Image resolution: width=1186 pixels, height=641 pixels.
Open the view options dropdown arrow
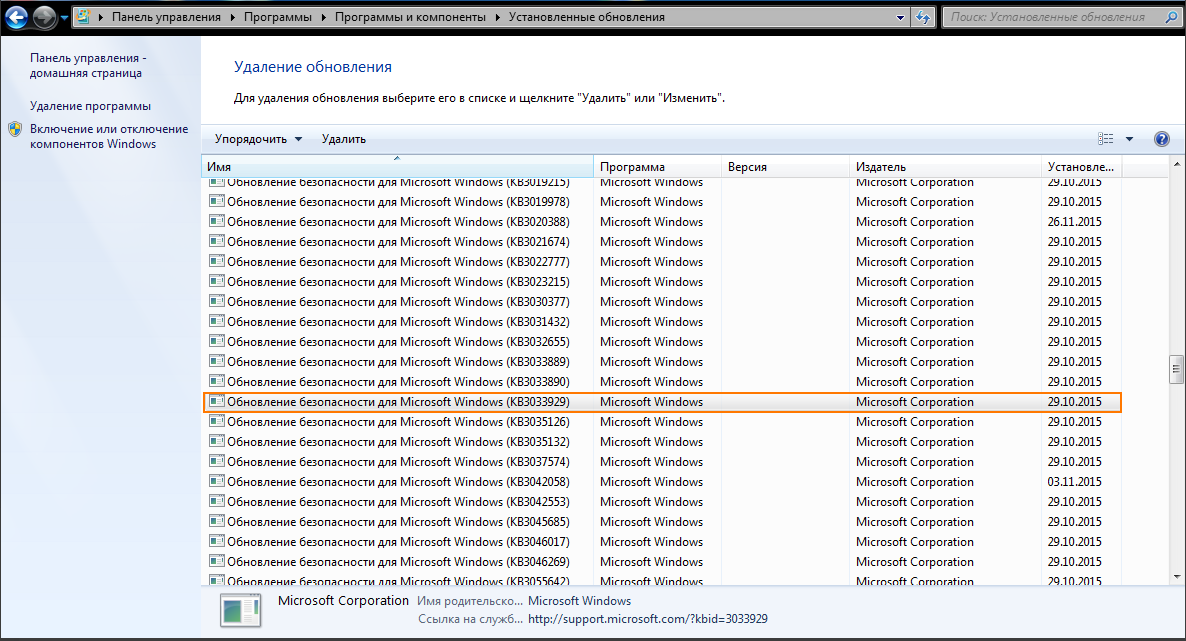(x=1129, y=138)
